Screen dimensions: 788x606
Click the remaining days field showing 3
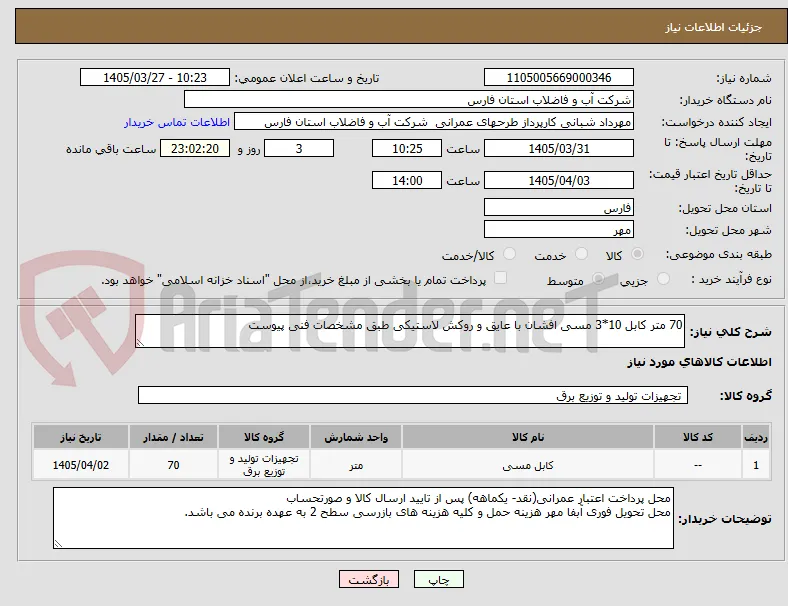(x=299, y=148)
